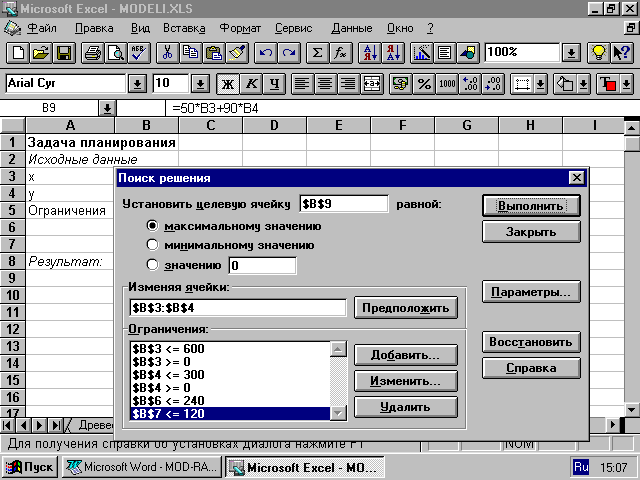Apply Currency style icon
The height and width of the screenshot is (480, 640).
[400, 84]
